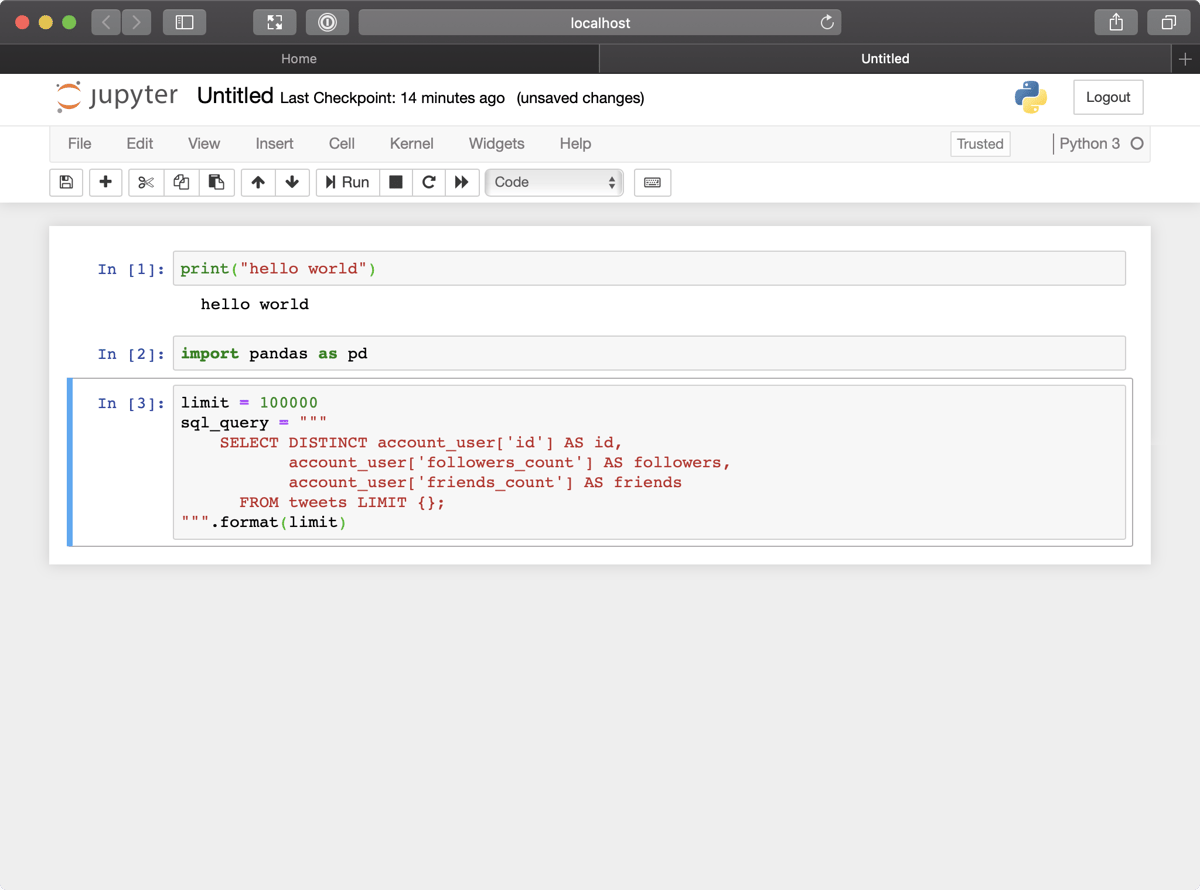The height and width of the screenshot is (890, 1200).
Task: Move the selected cell up
Action: tap(257, 182)
